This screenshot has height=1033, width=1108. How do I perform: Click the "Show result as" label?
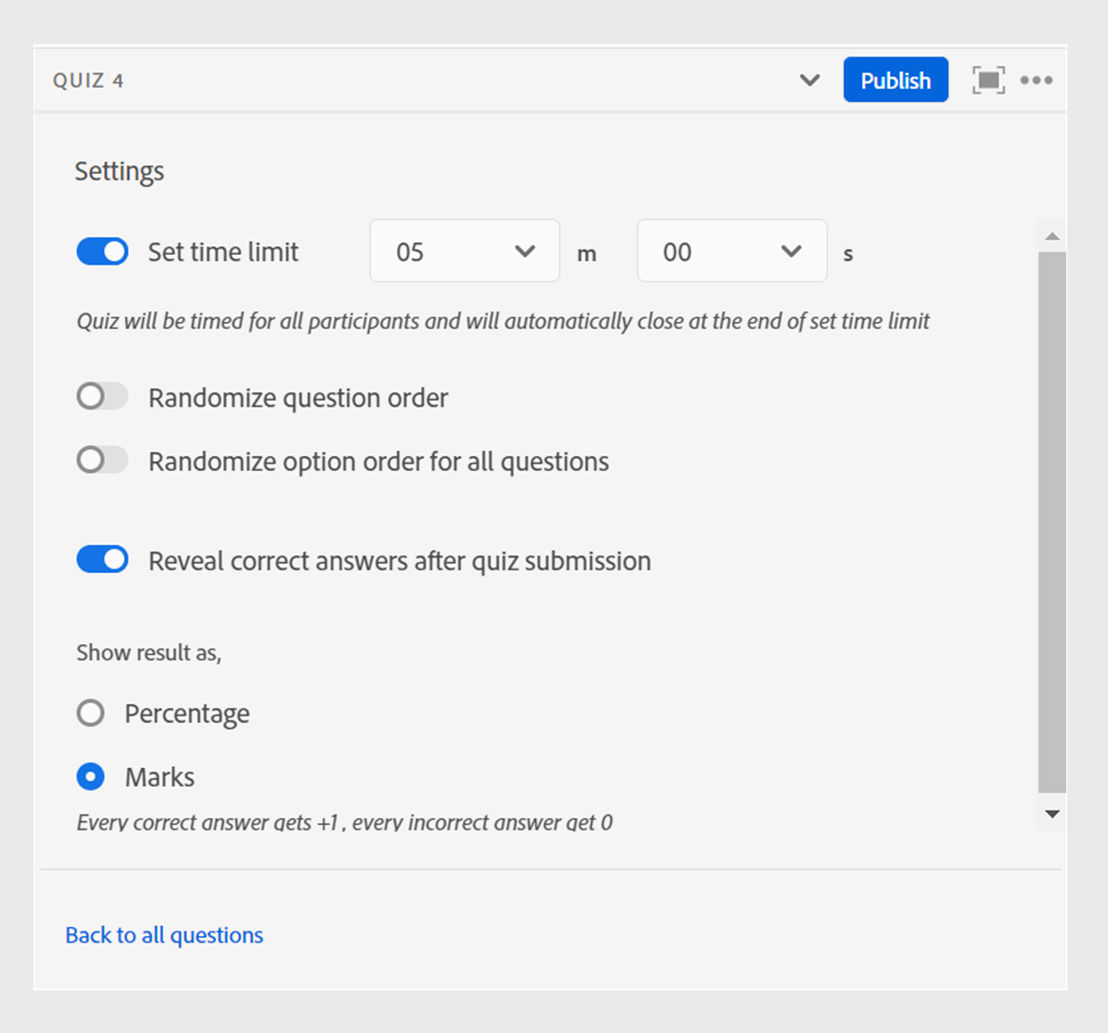coord(149,653)
